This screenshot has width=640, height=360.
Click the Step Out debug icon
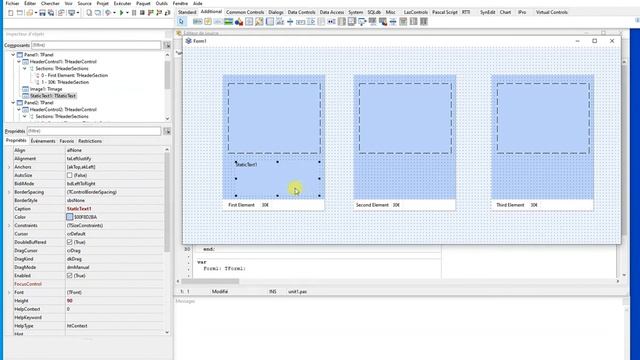tap(168, 13)
